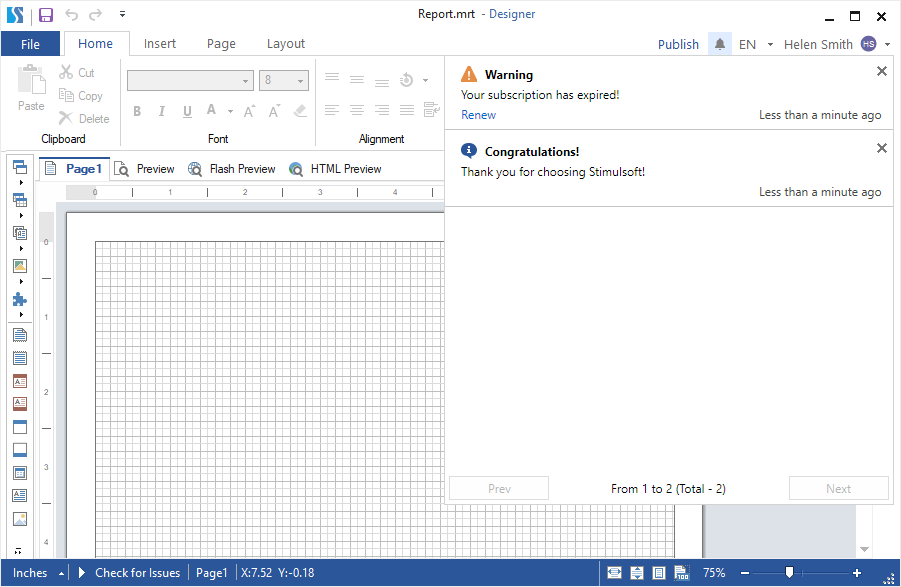The width and height of the screenshot is (901, 587).
Task: Switch to the Home ribbon tab
Action: (95, 44)
